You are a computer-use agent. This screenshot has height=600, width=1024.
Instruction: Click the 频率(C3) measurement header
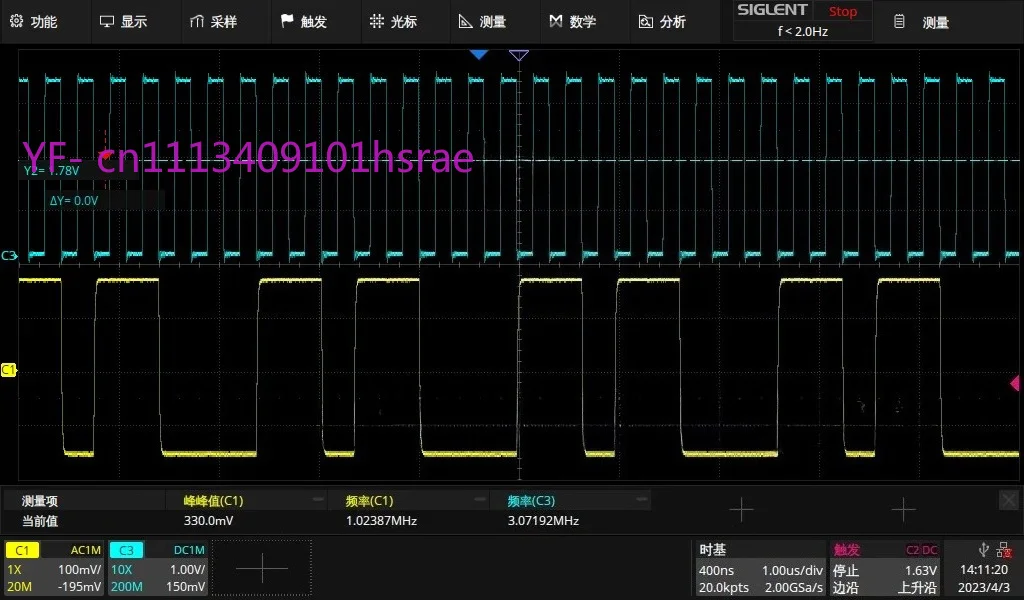532,501
